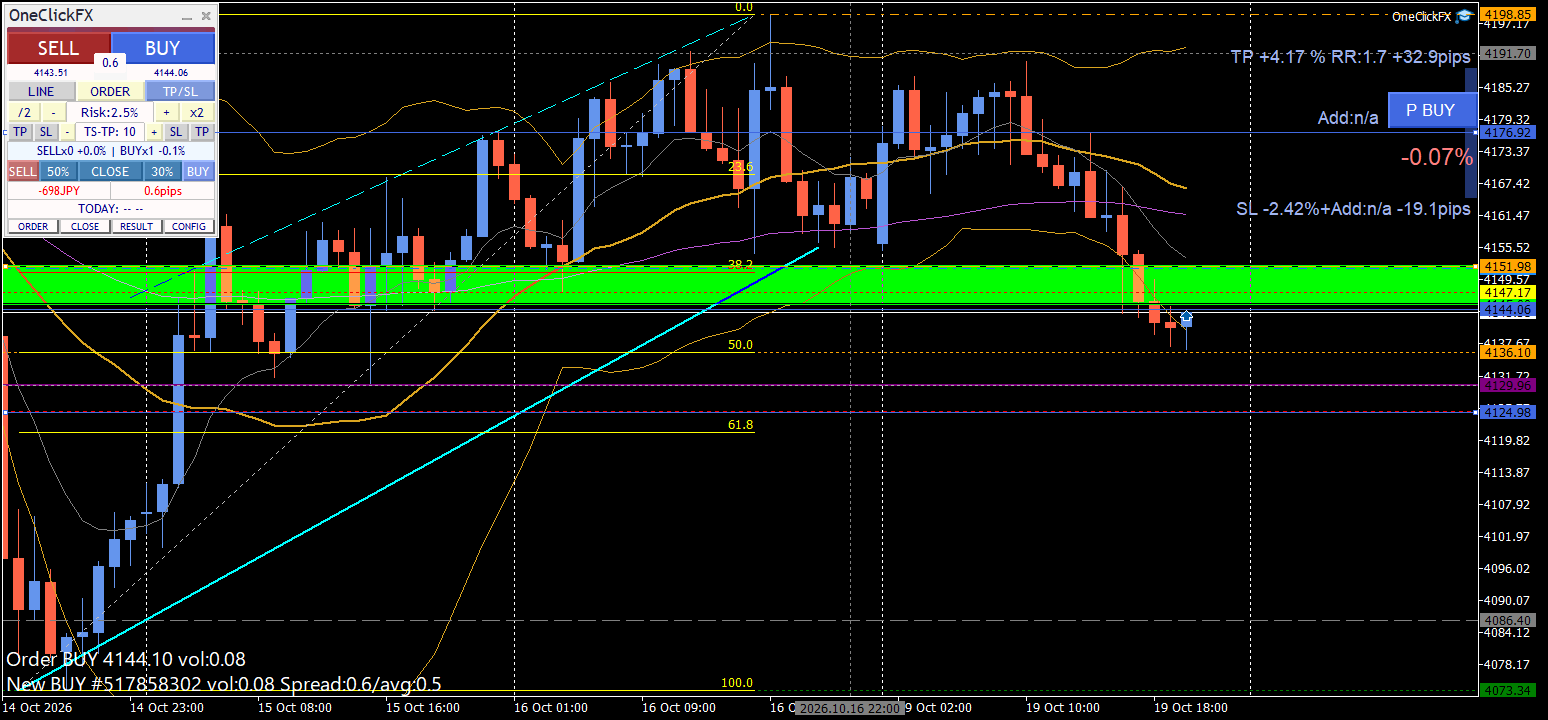Toggle the LINE mode button
1548x720 pixels.
pyautogui.click(x=41, y=92)
